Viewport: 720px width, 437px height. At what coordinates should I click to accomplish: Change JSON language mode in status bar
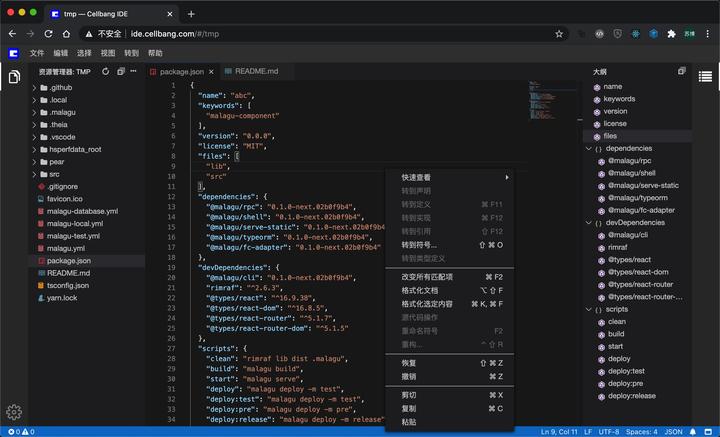click(673, 431)
